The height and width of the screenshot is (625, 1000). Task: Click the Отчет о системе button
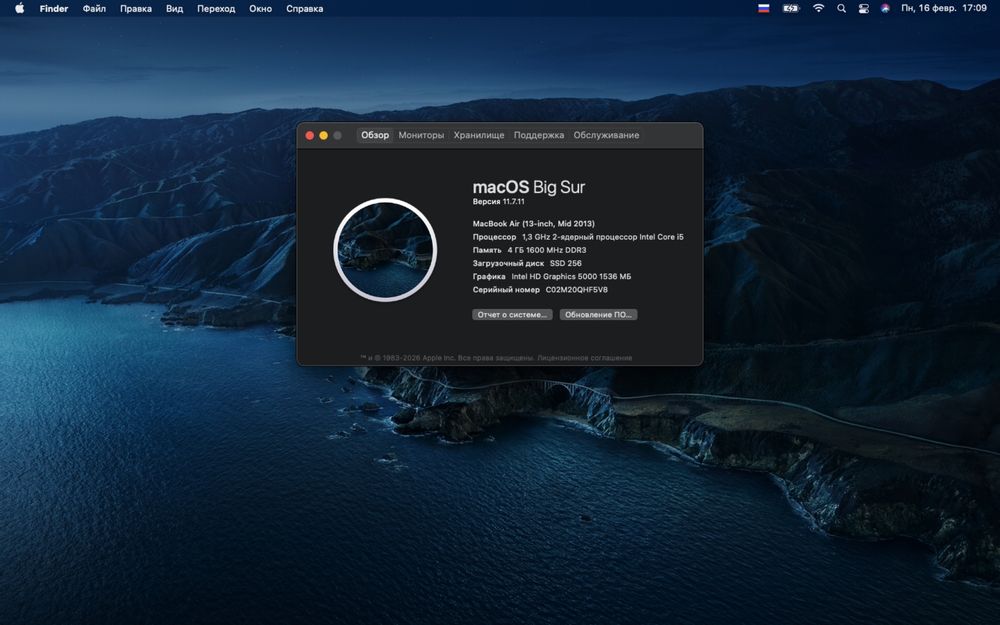(x=512, y=314)
